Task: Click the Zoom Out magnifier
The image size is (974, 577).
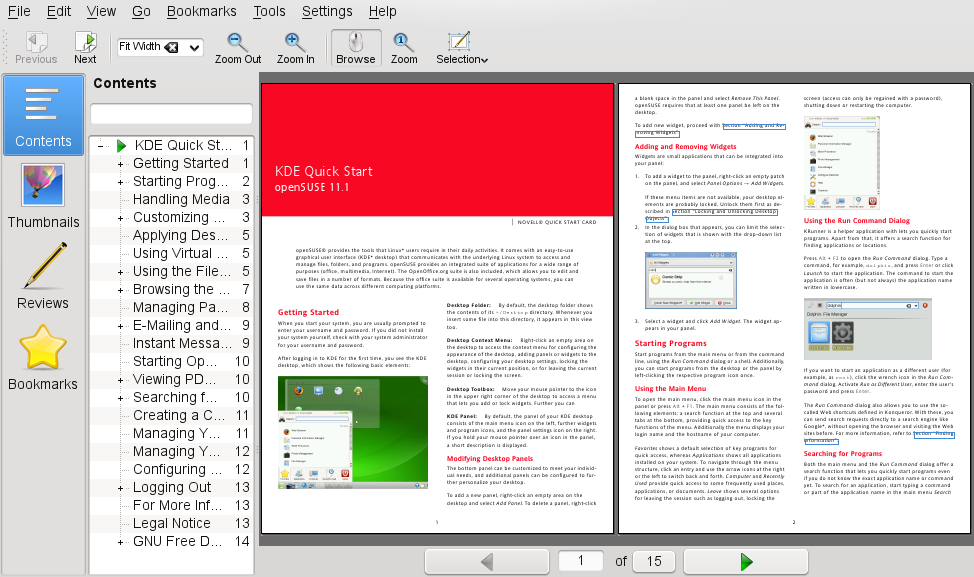Action: [237, 48]
